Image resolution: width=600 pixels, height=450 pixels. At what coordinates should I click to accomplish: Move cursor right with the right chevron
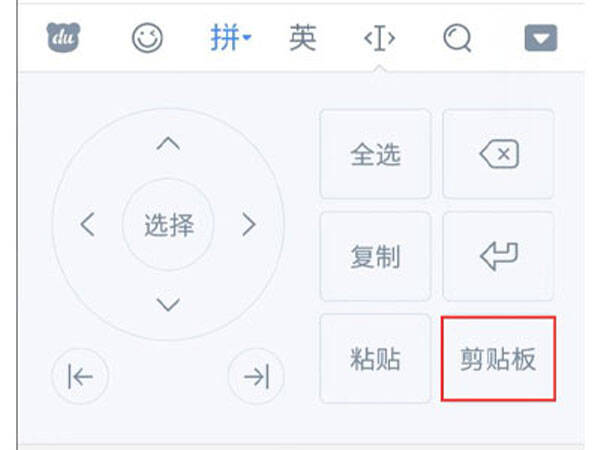249,224
